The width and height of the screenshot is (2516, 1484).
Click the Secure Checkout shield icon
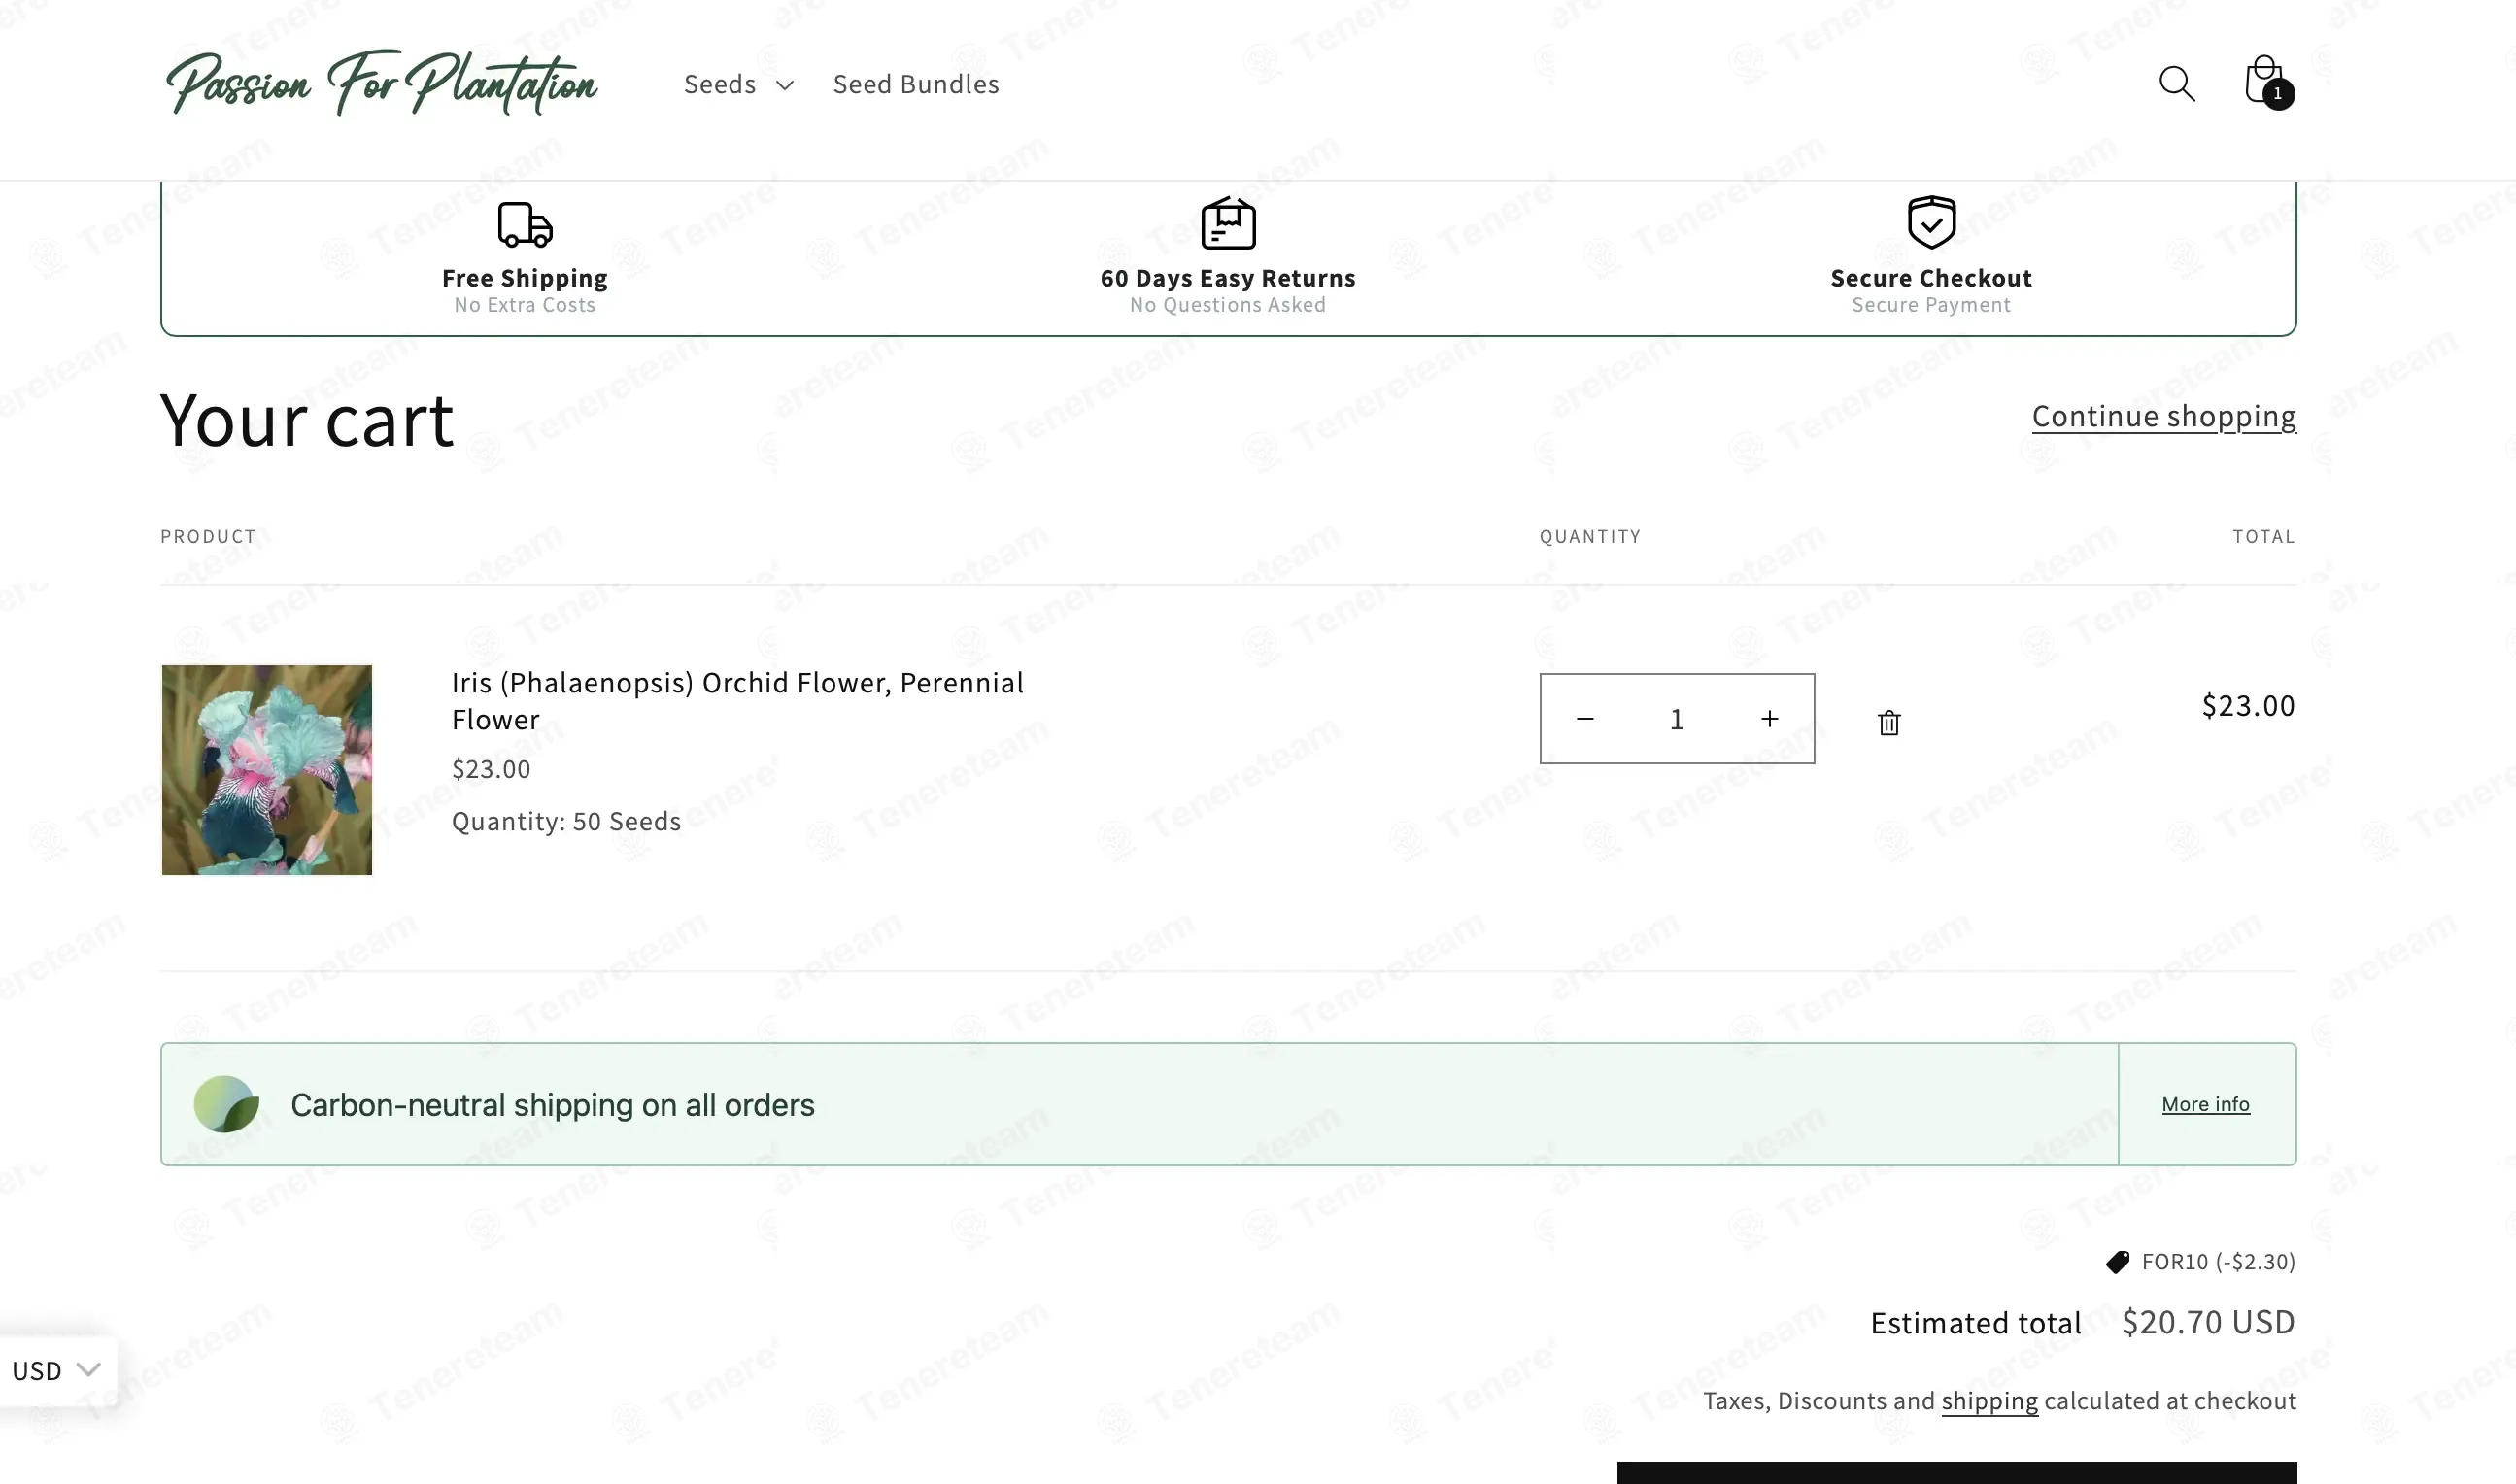click(x=1931, y=221)
